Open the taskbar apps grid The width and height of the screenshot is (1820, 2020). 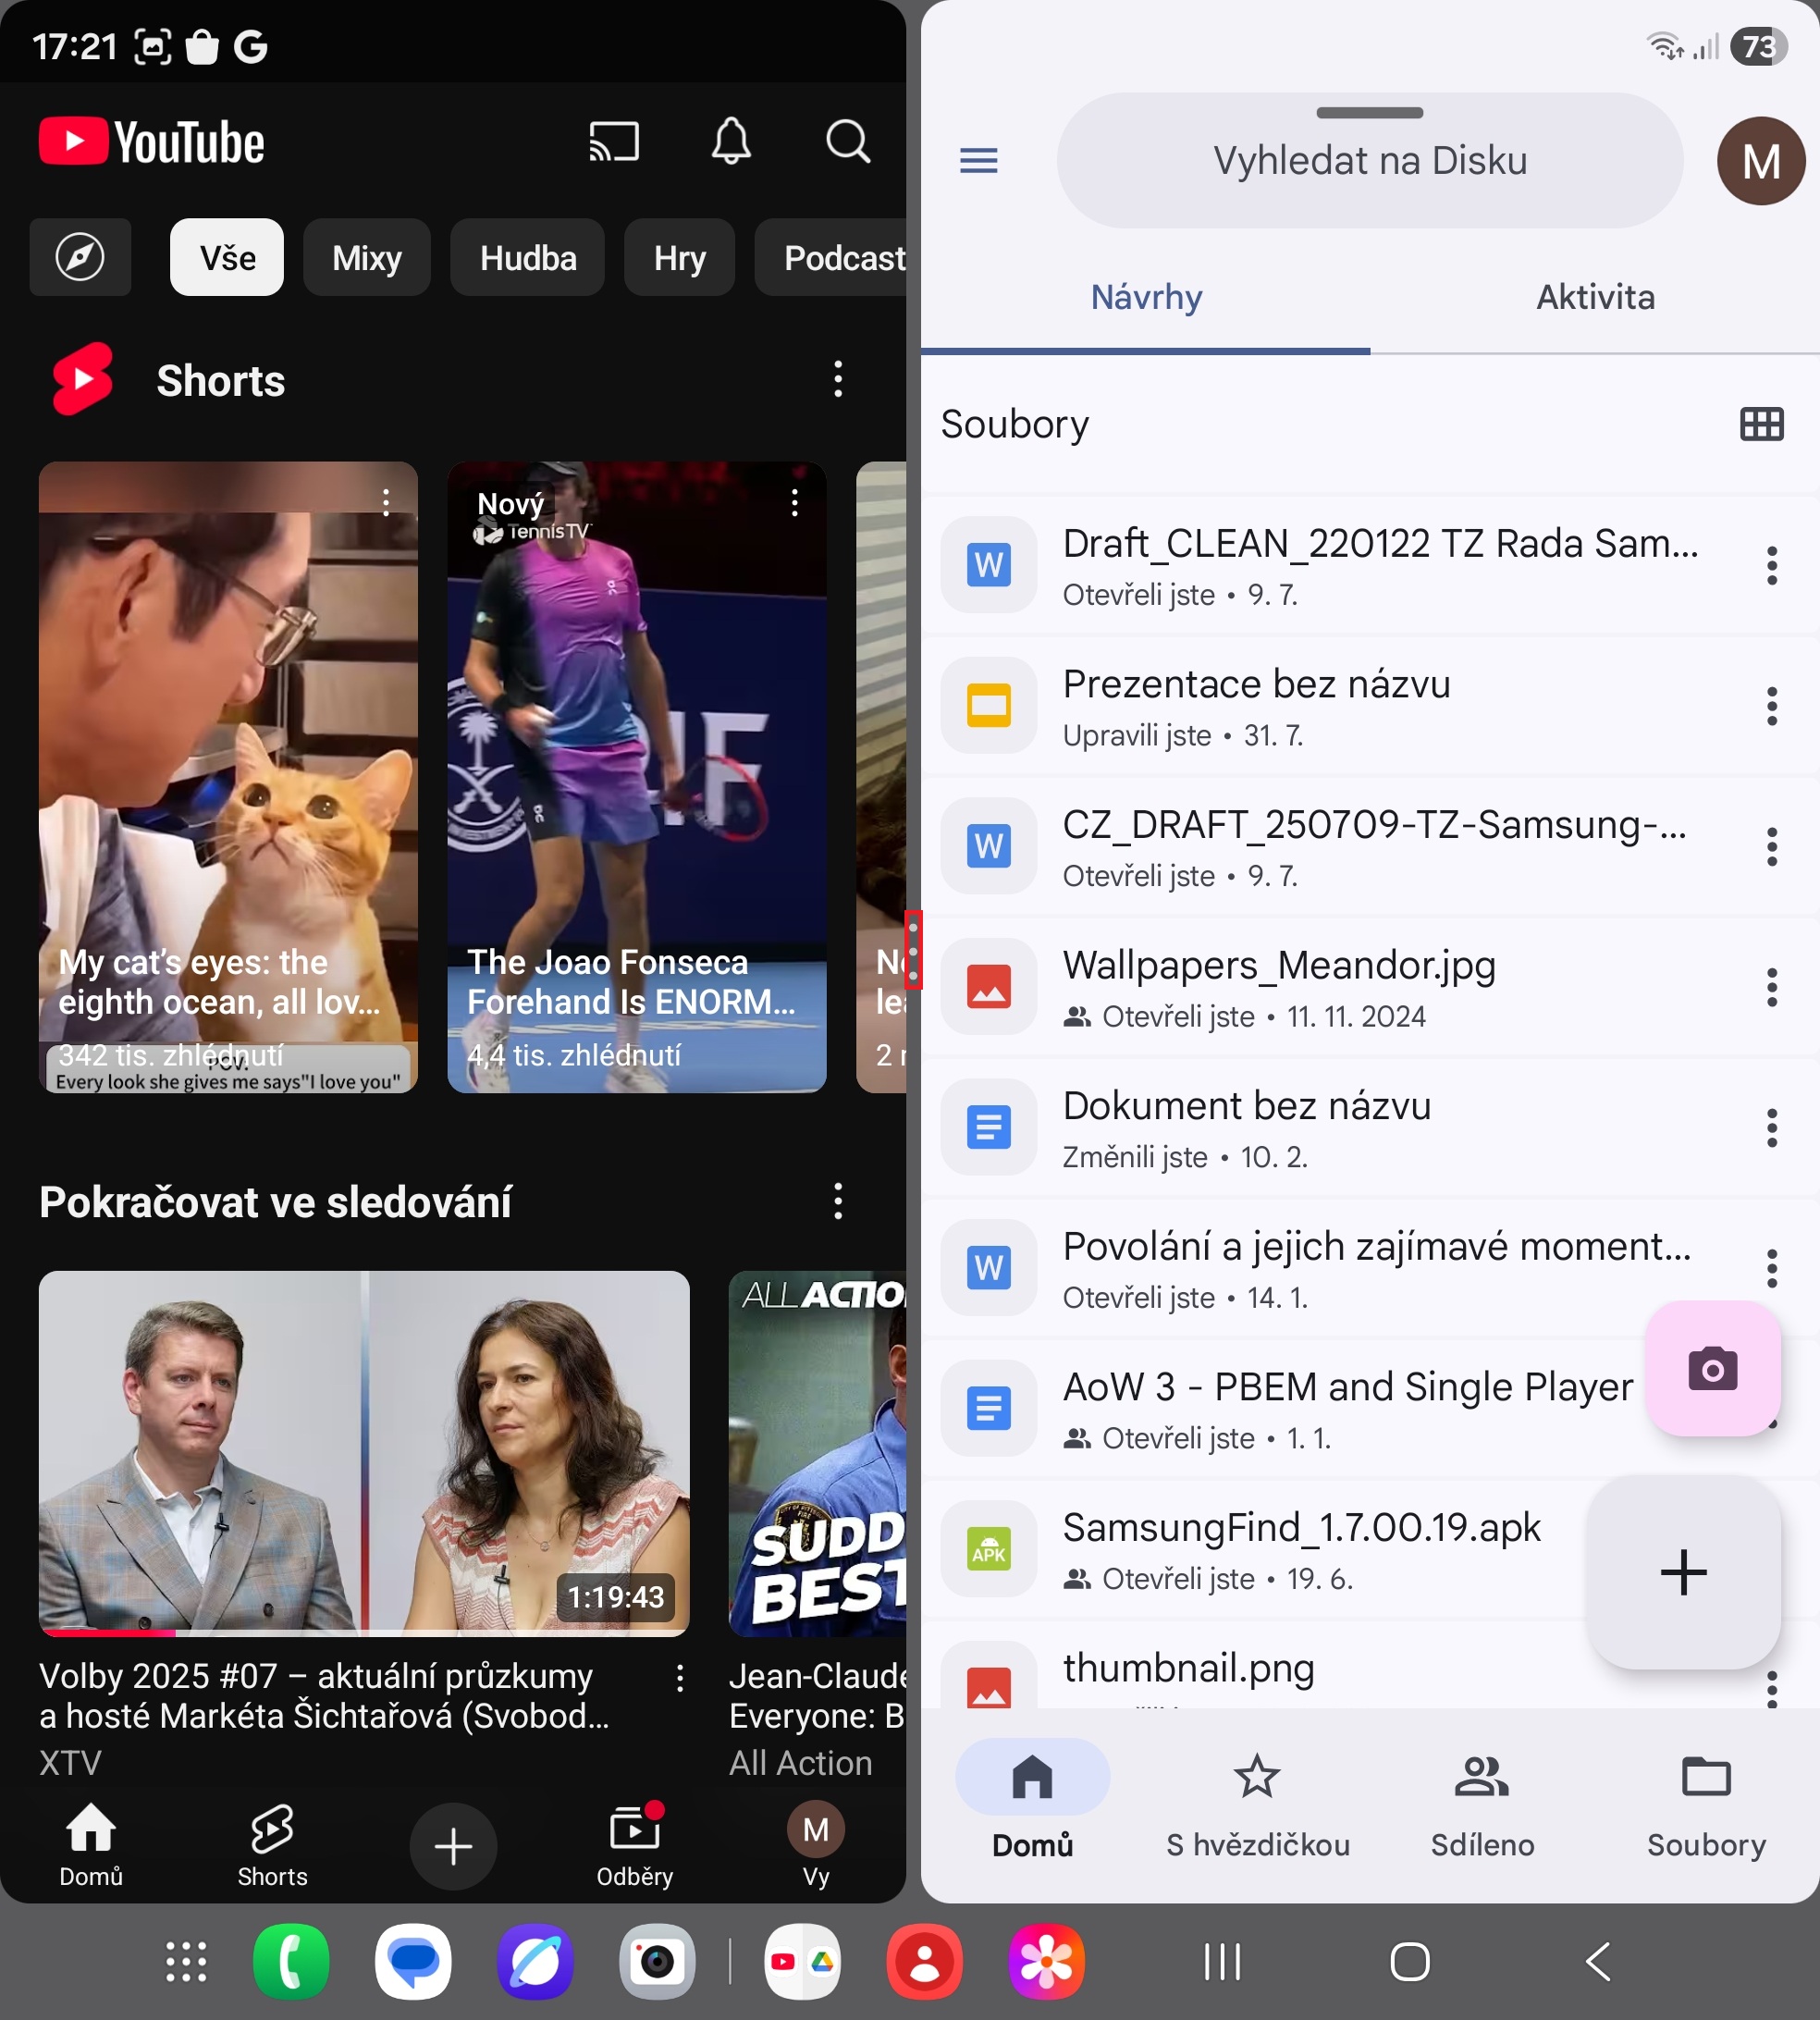pos(186,1961)
